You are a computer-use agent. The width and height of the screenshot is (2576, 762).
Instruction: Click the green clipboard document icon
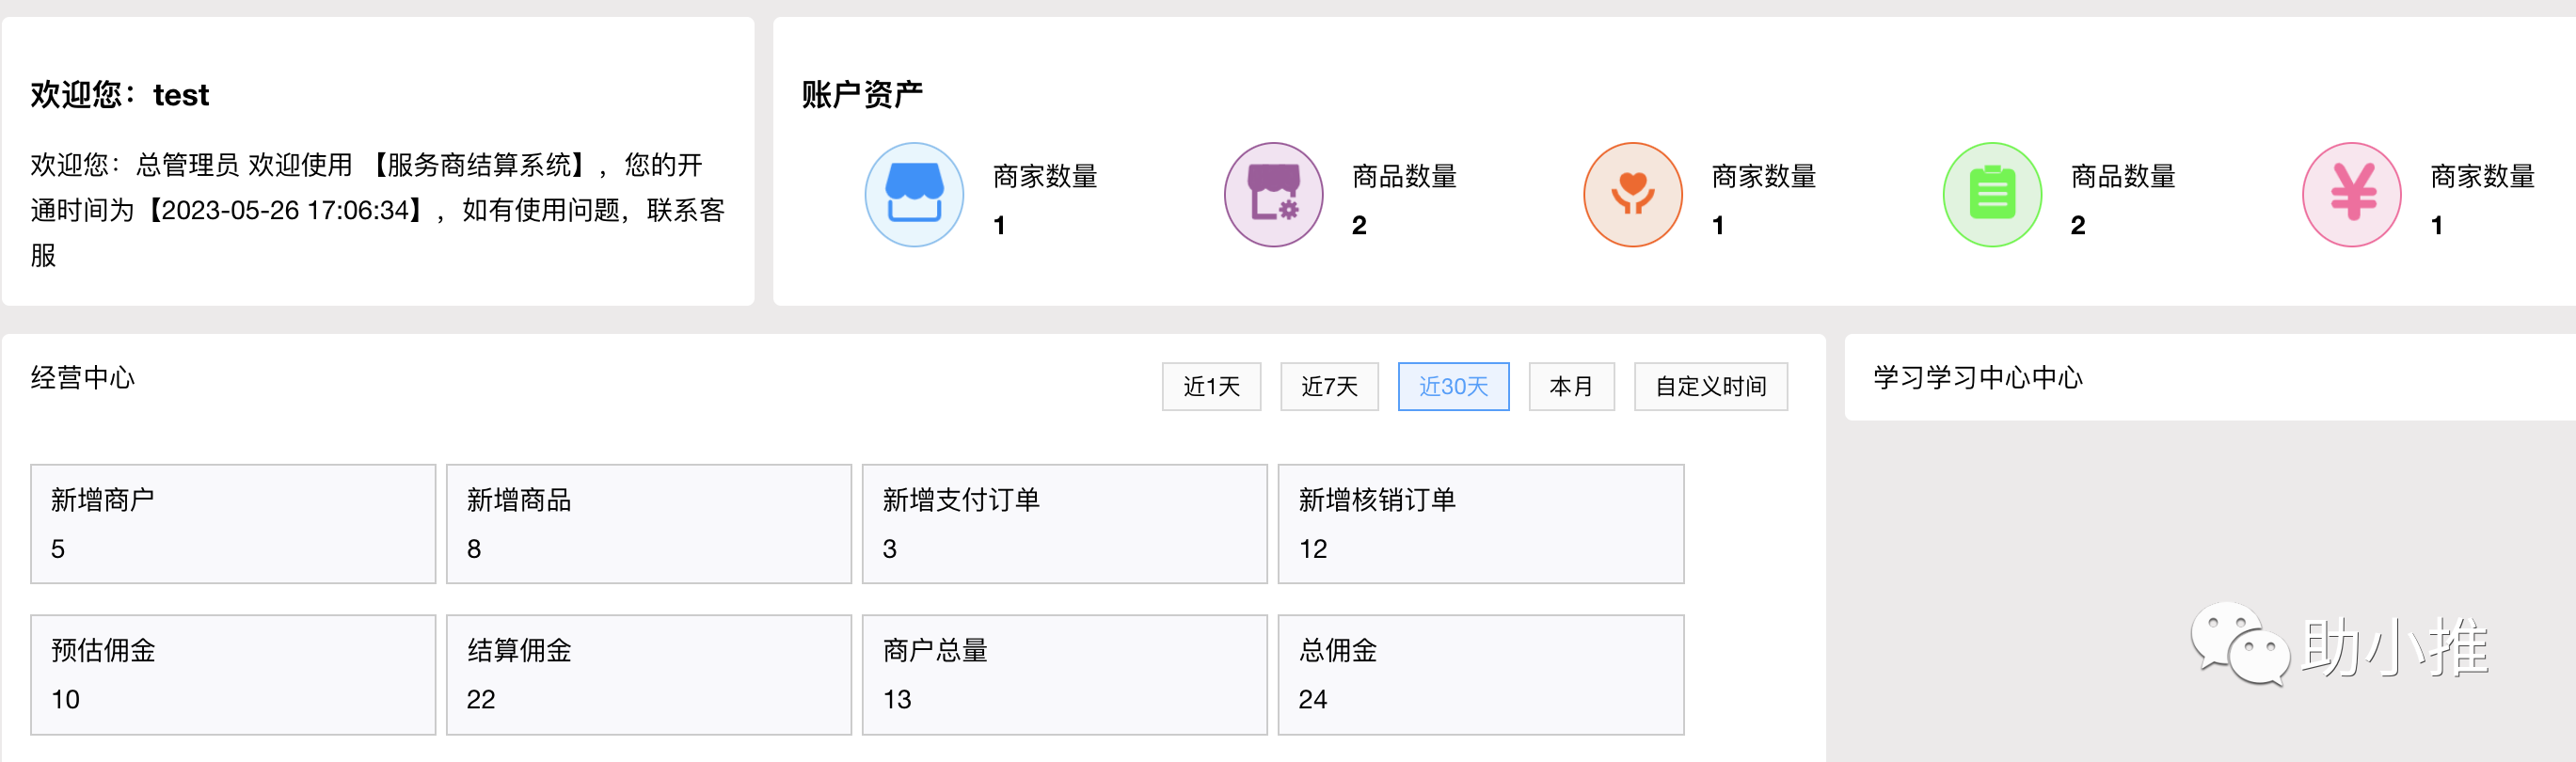click(1992, 194)
